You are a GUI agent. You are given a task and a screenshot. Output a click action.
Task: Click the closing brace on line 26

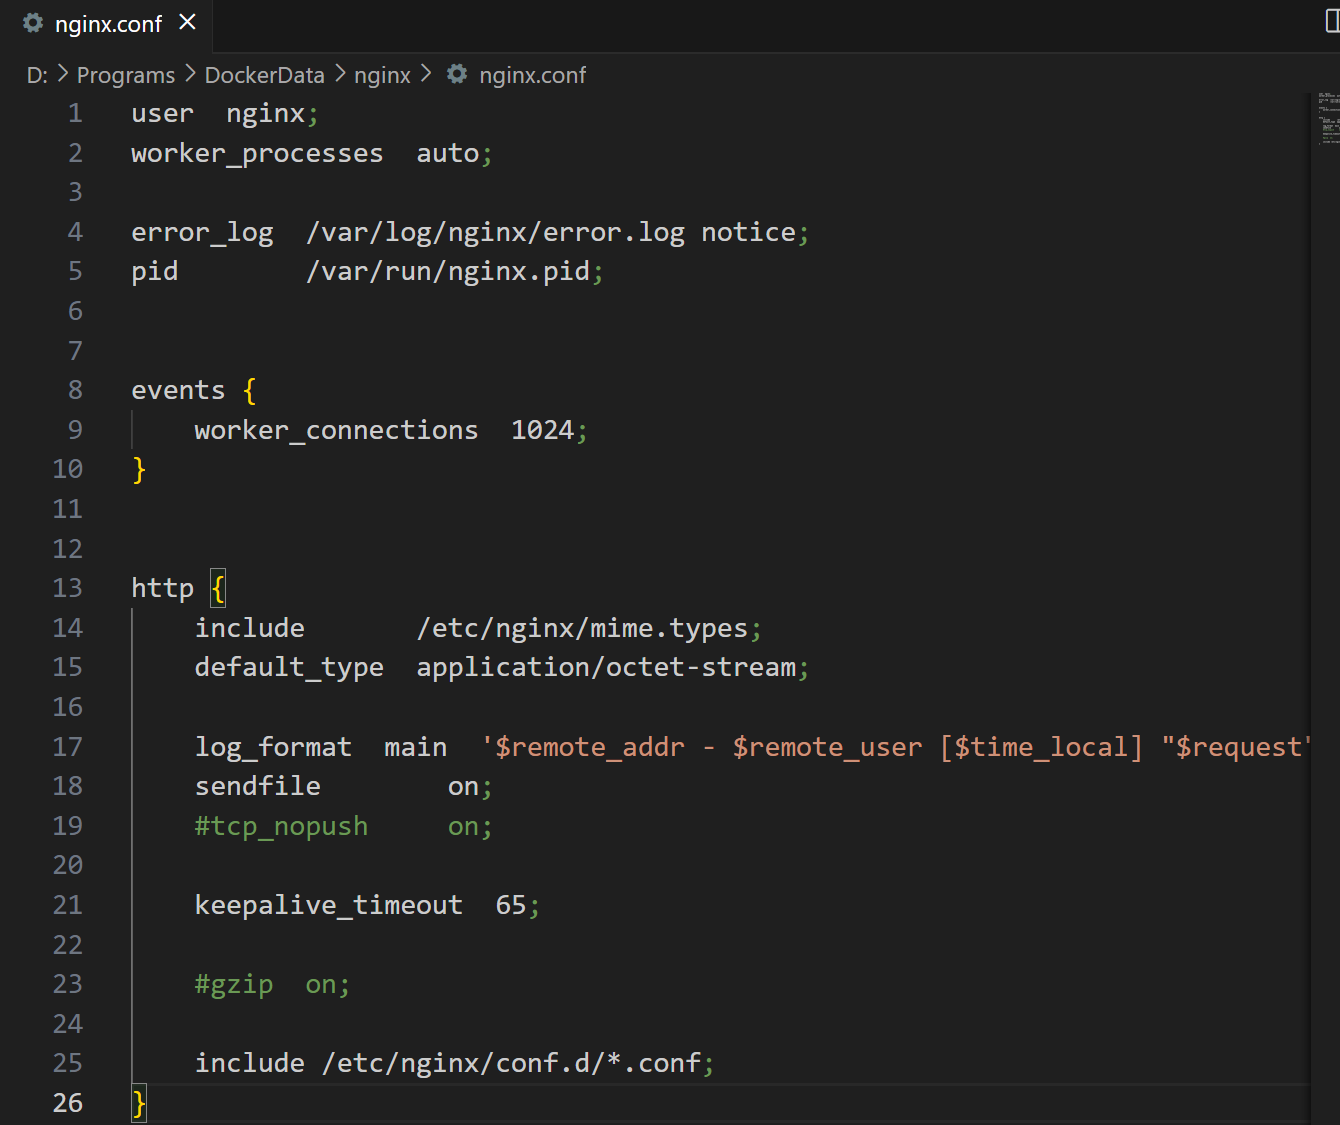(139, 1104)
